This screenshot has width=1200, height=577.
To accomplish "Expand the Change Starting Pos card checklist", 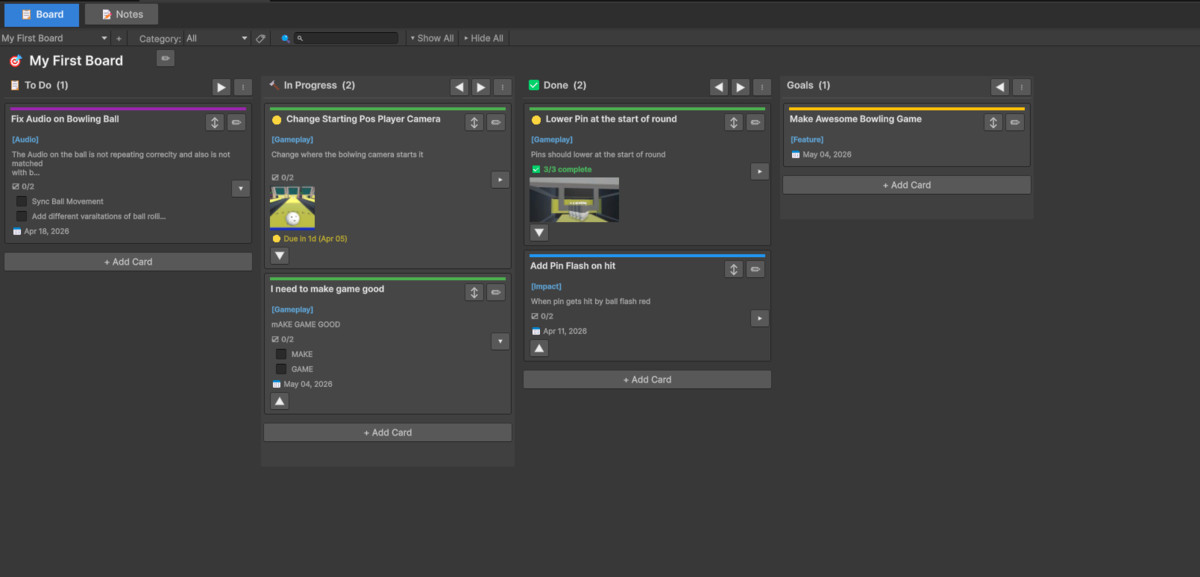I will point(500,180).
